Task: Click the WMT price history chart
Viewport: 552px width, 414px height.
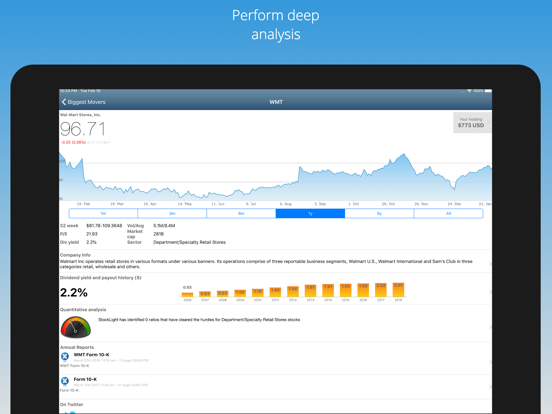Action: click(275, 178)
